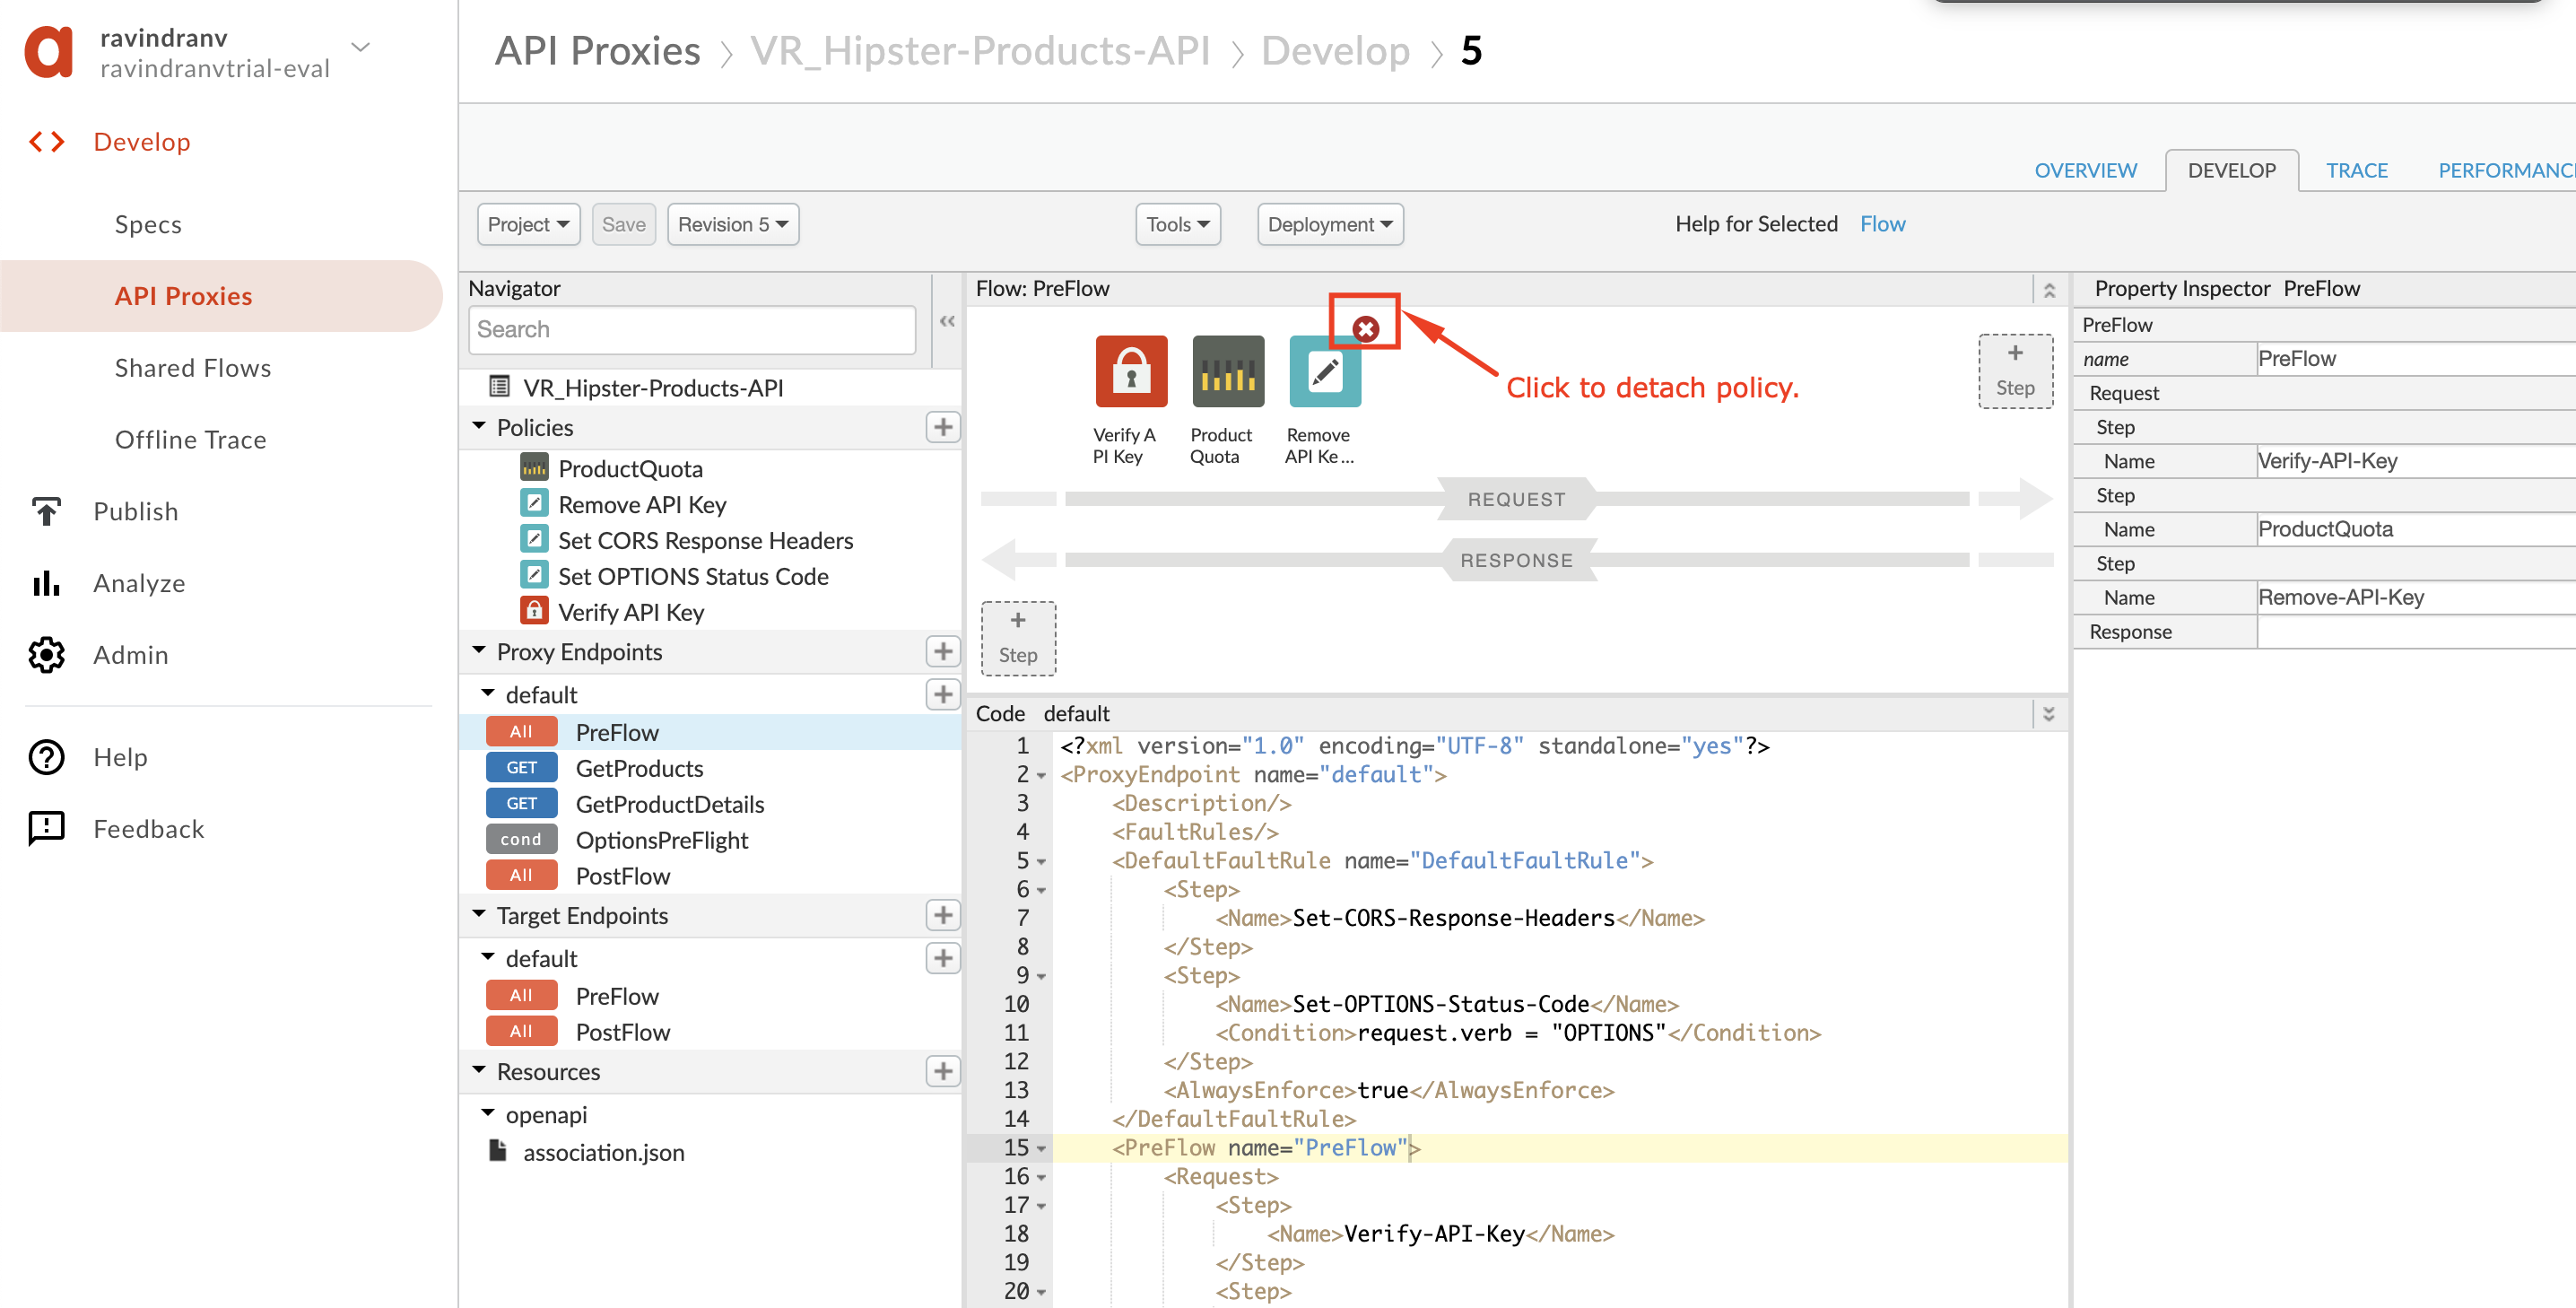This screenshot has height=1308, width=2576.
Task: Switch to the DEVELOP tab
Action: coord(2231,170)
